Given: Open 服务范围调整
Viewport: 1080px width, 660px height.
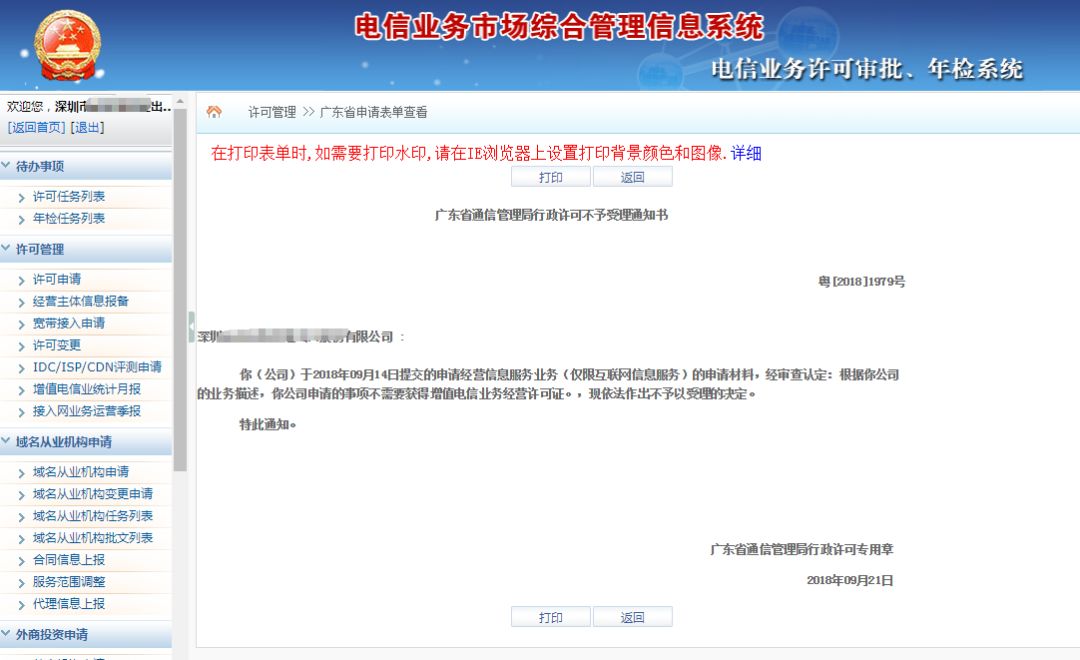Looking at the screenshot, I should [x=69, y=582].
